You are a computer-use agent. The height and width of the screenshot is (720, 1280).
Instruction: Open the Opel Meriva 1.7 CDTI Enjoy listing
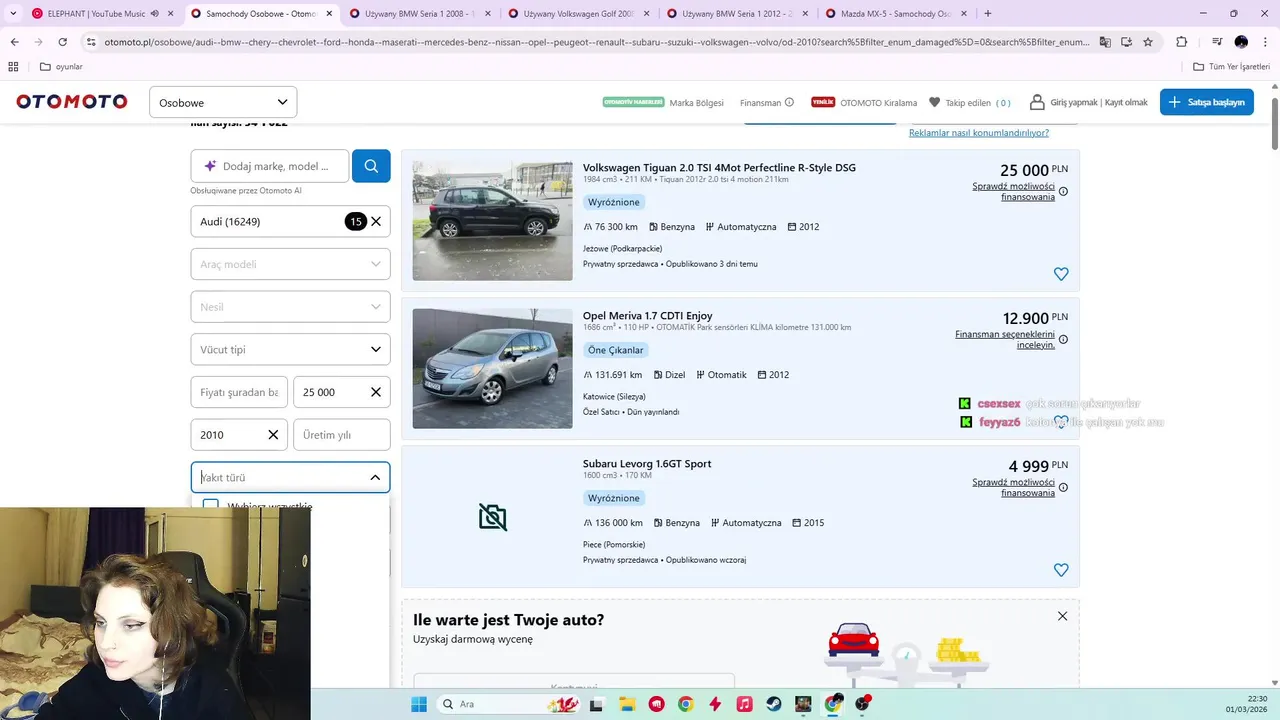[648, 315]
